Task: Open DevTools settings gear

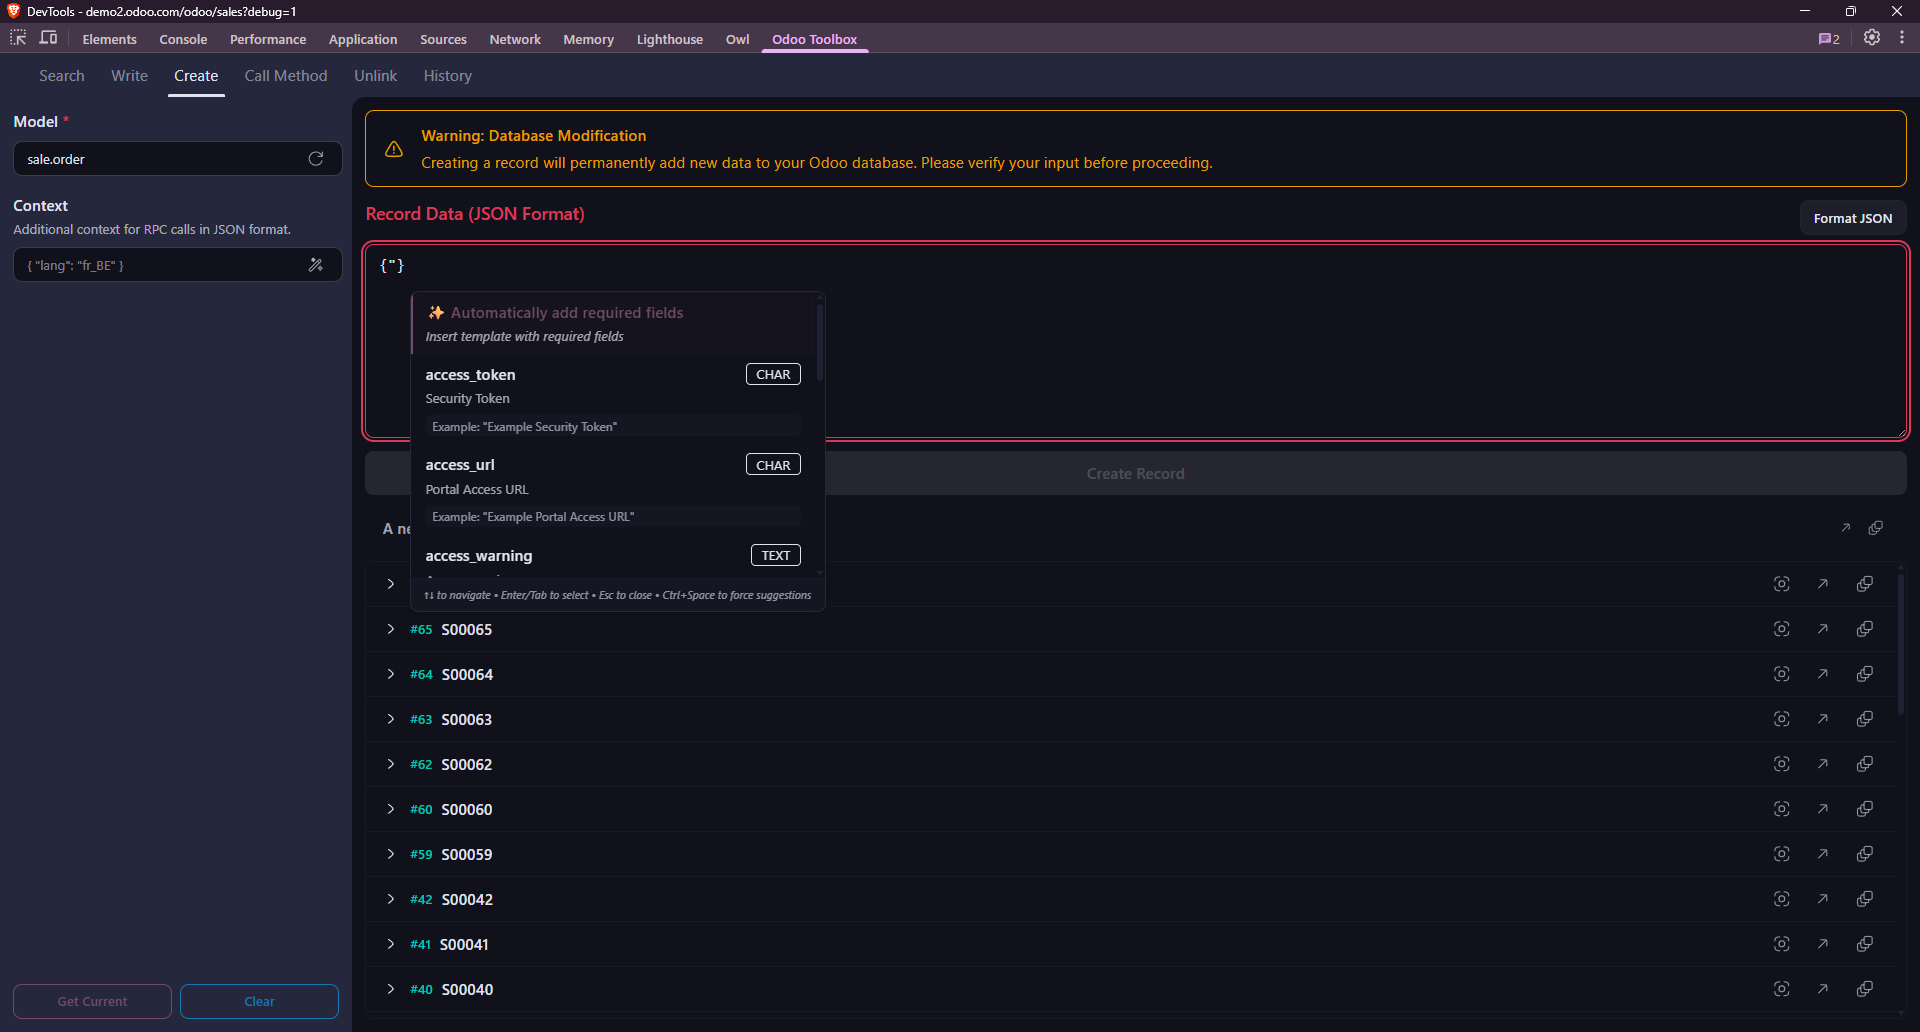Action: [x=1872, y=38]
